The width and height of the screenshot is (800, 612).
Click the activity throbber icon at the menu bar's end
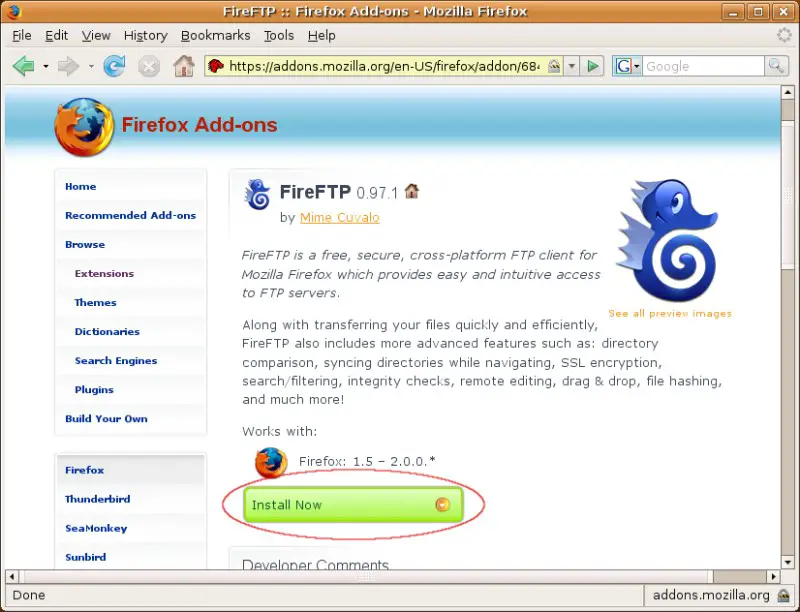click(x=784, y=35)
